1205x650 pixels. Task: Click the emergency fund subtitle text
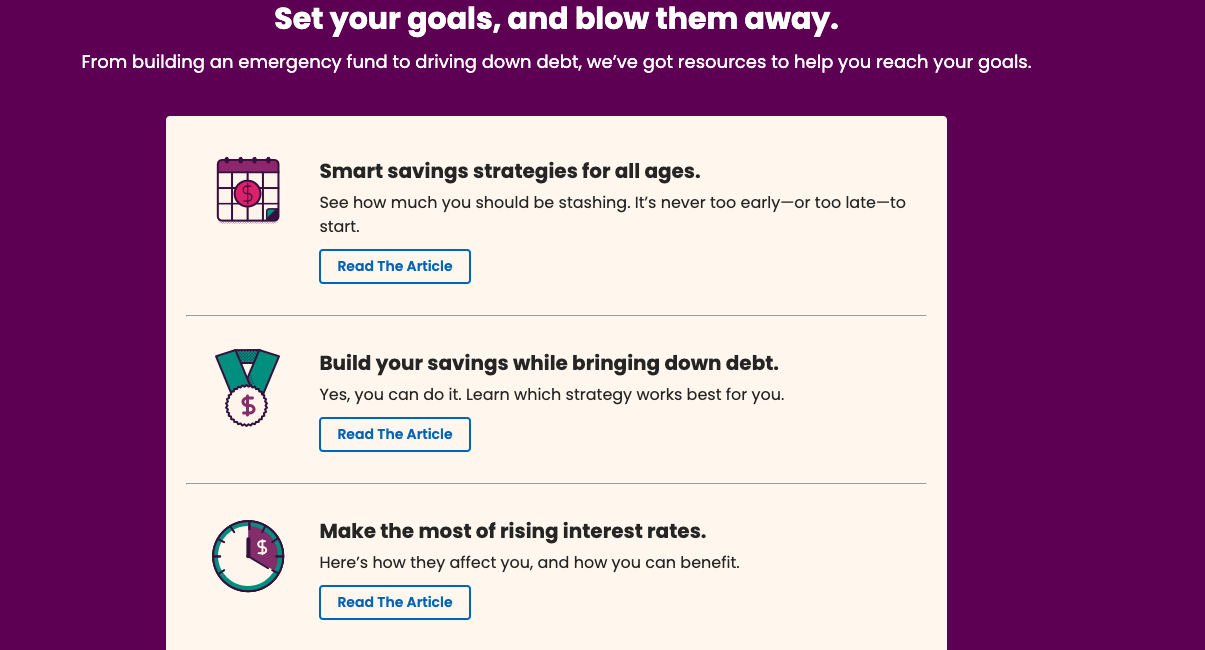(x=556, y=62)
